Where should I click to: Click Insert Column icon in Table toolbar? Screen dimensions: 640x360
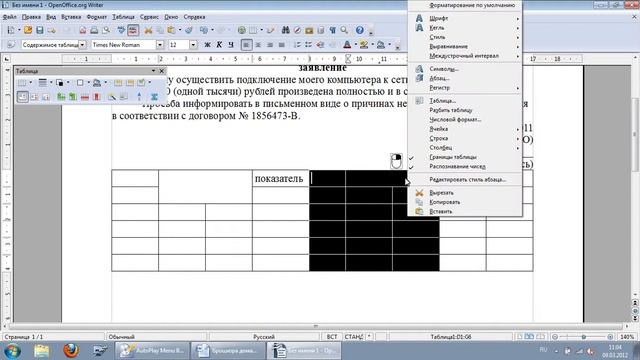(73, 97)
